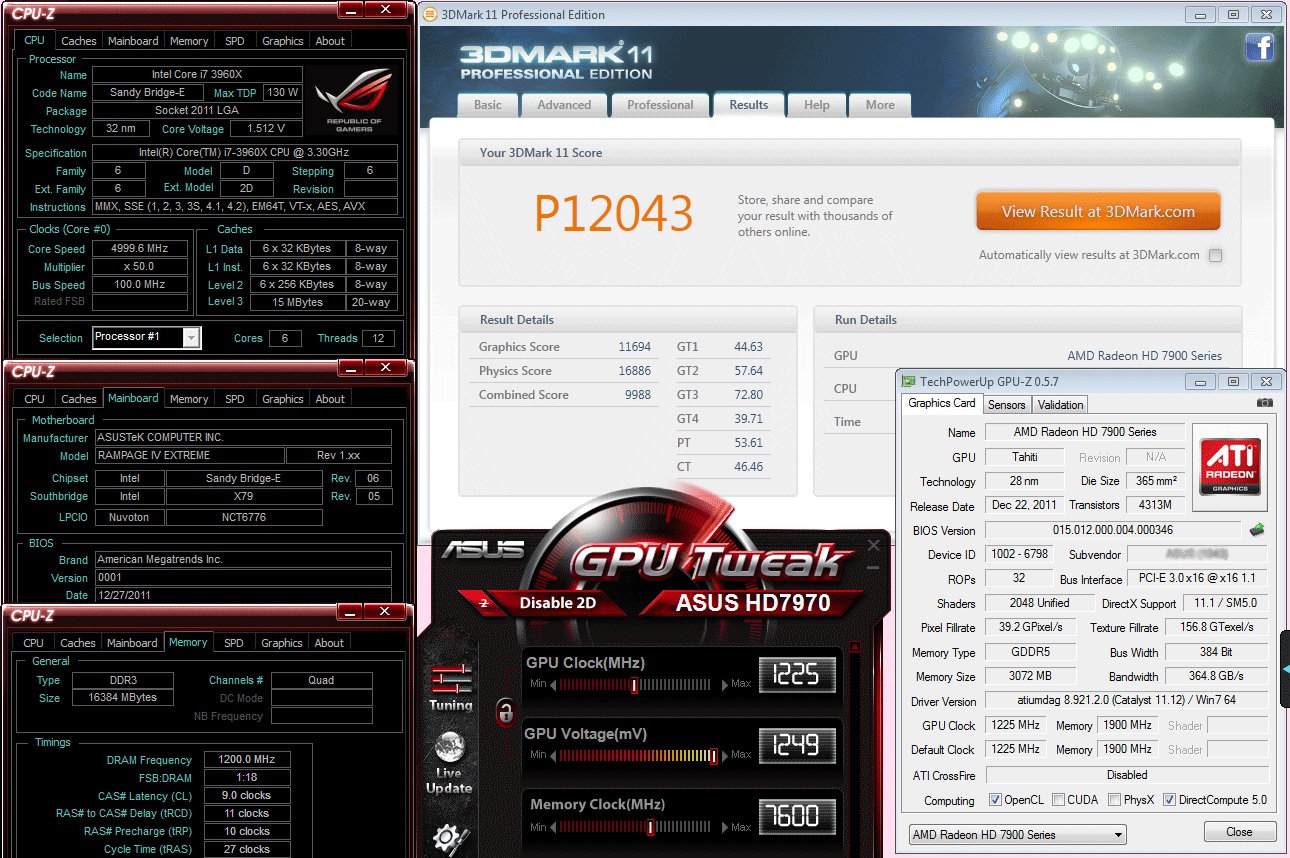
Task: Switch to Sensors tab in GPU-Z
Action: coord(1006,405)
